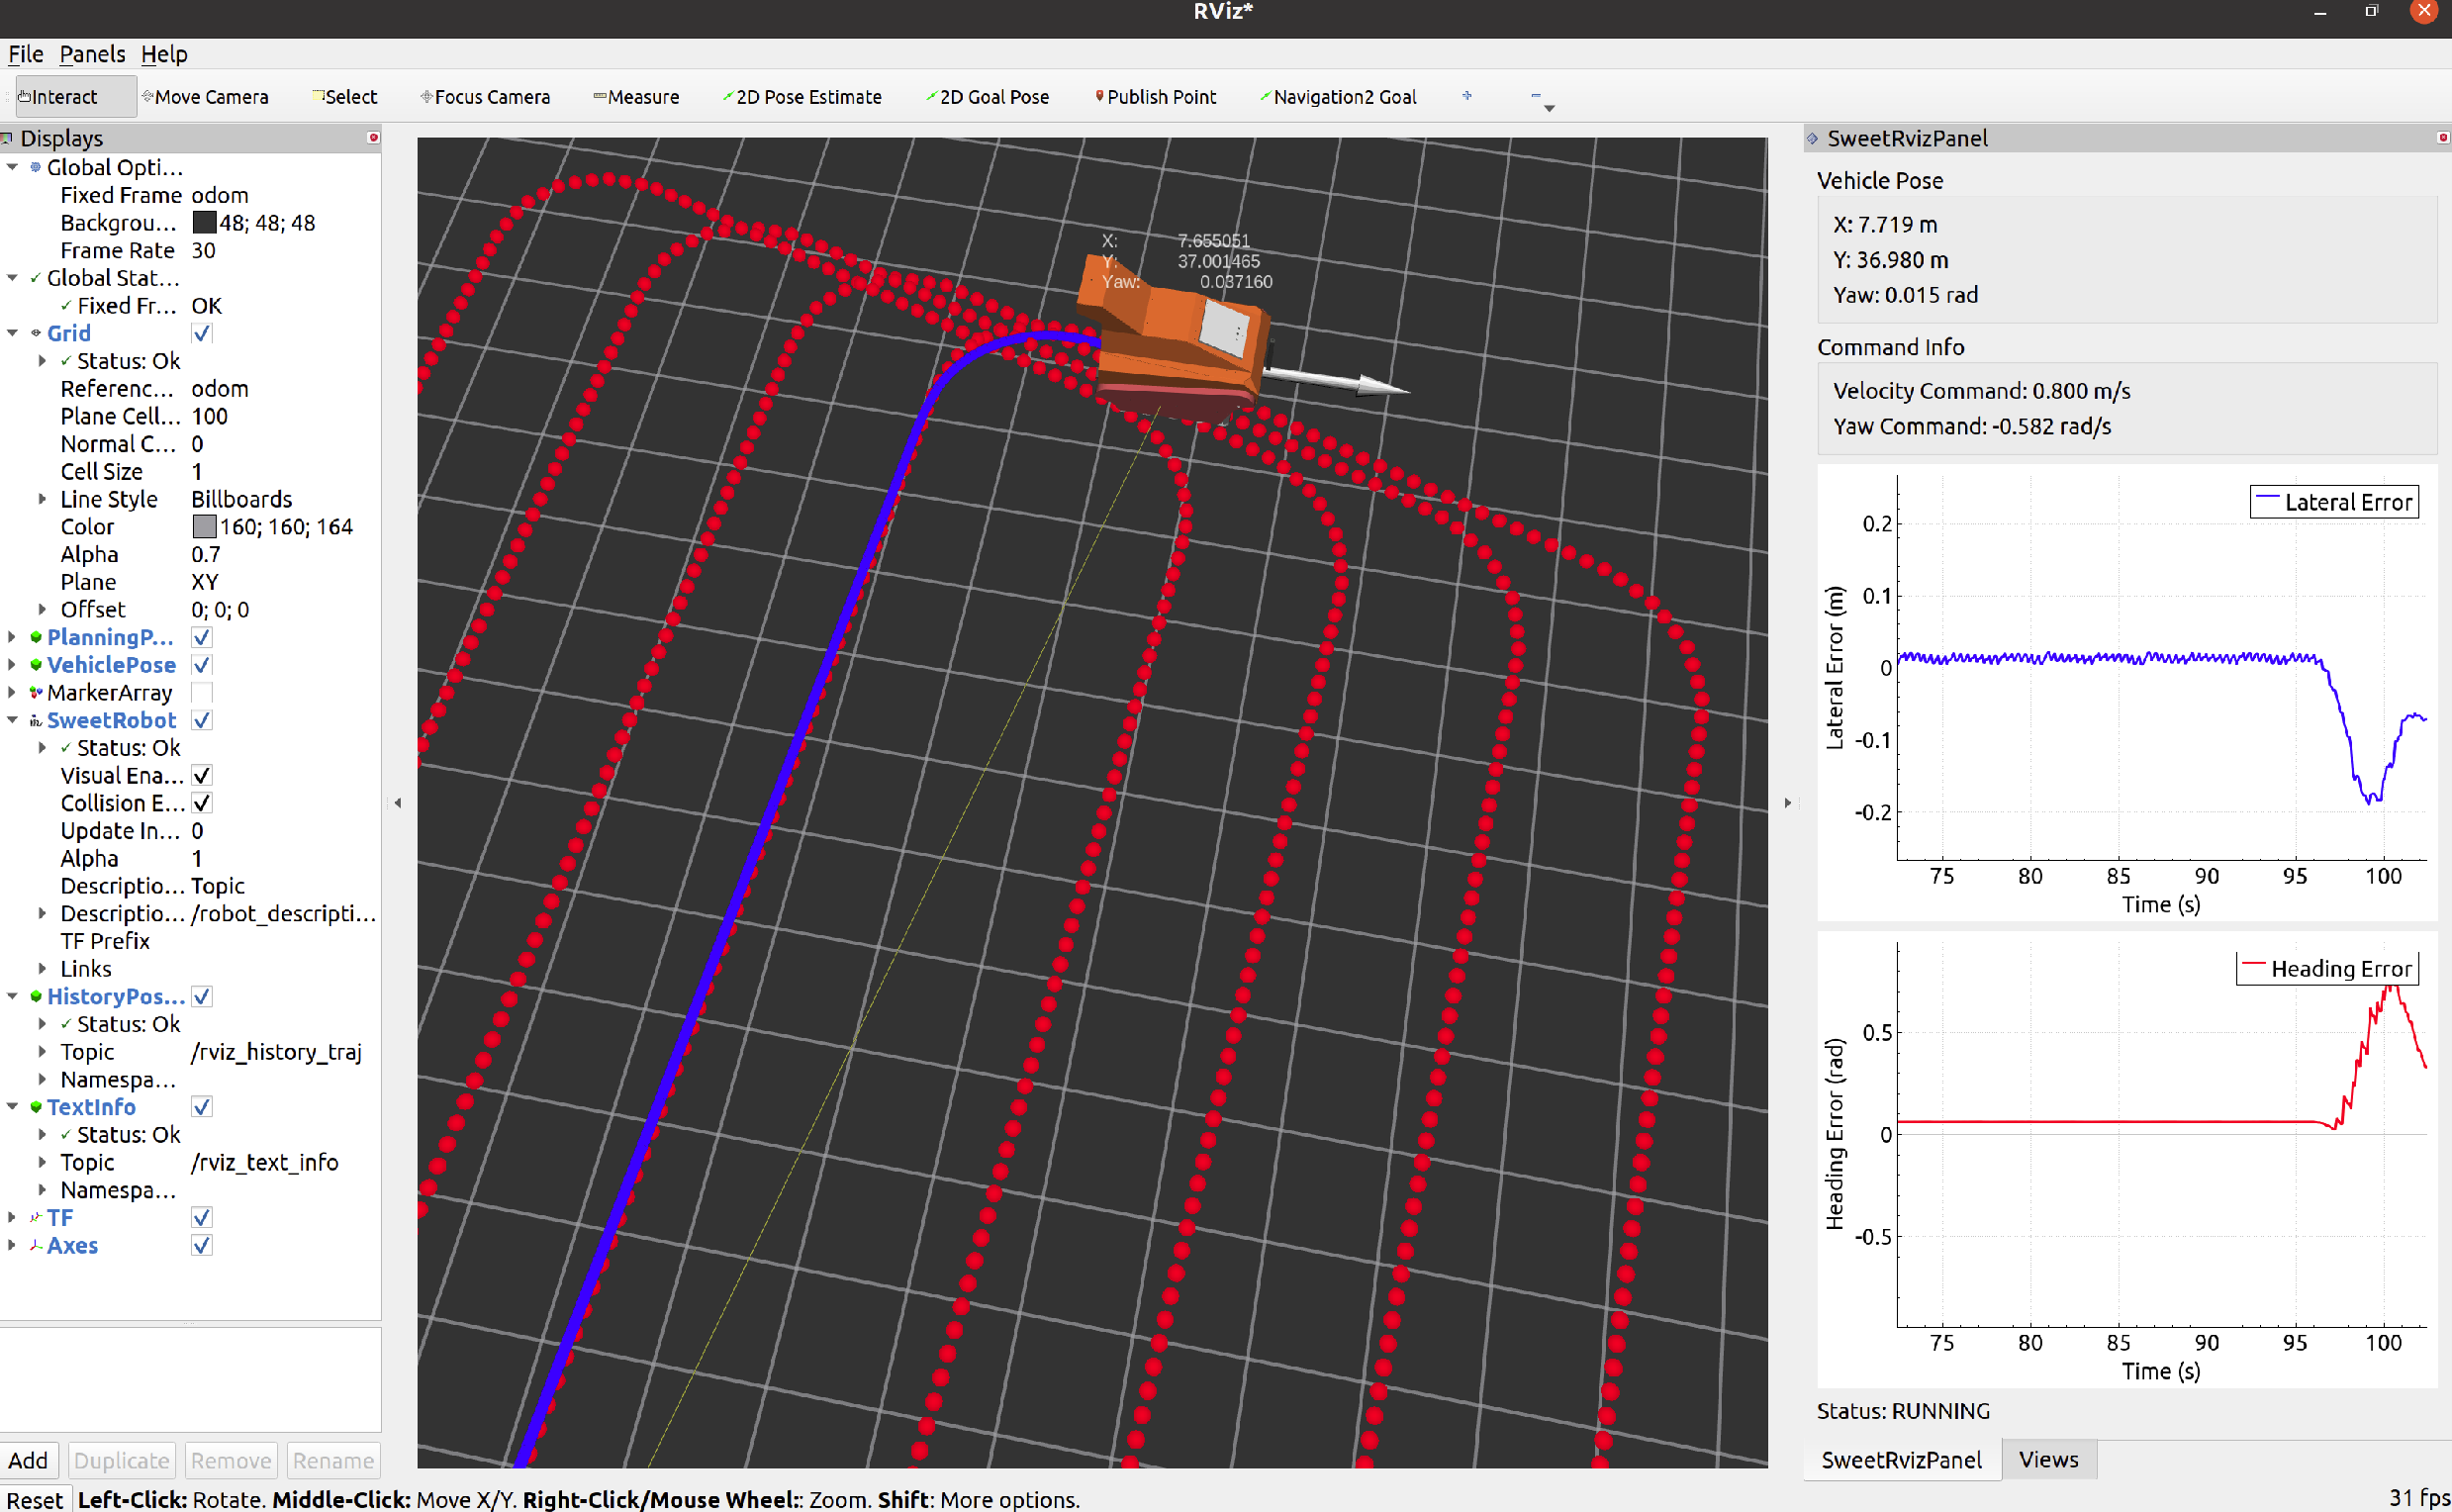The image size is (2452, 1512).
Task: Open the Grid Color swatch 160;160;164
Action: click(x=204, y=527)
